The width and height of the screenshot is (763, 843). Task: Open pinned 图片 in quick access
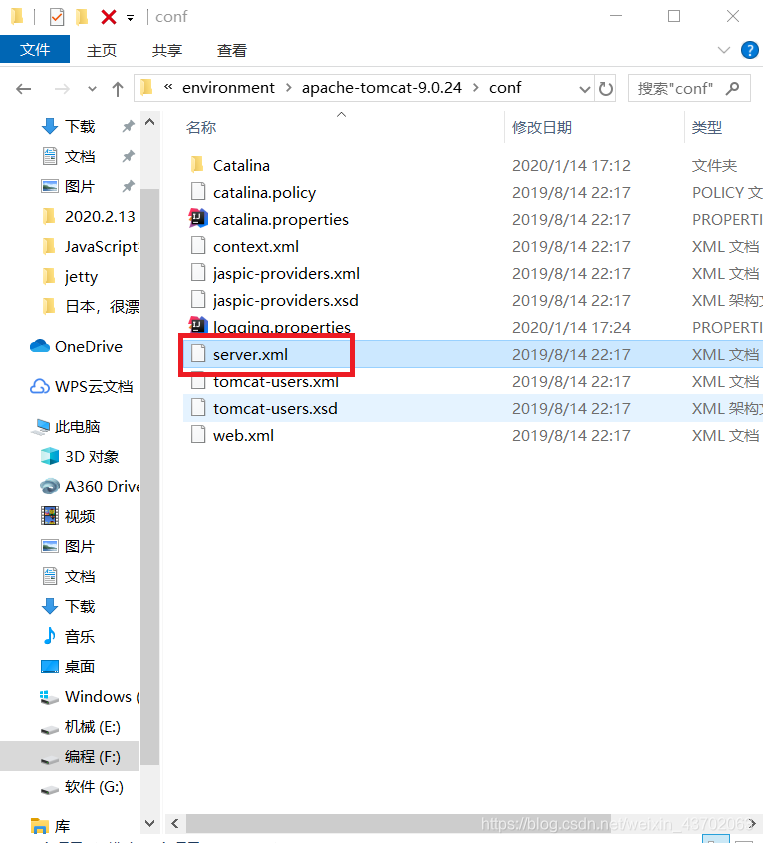tap(80, 187)
